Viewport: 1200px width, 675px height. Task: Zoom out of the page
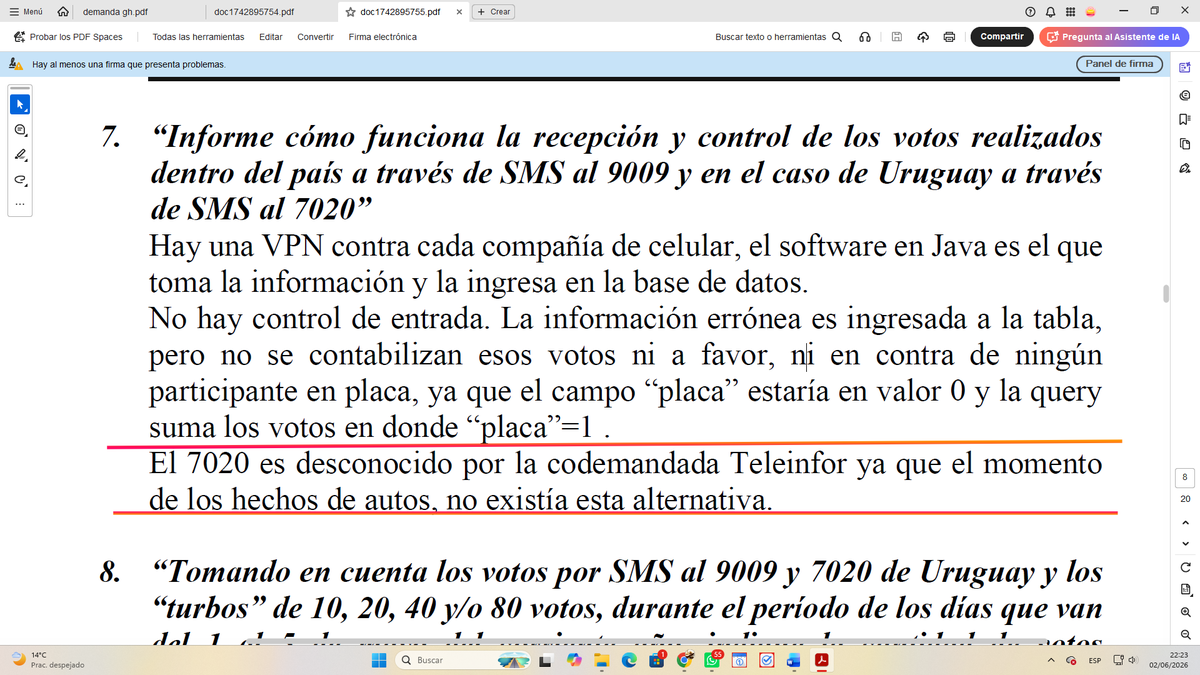pyautogui.click(x=1185, y=634)
